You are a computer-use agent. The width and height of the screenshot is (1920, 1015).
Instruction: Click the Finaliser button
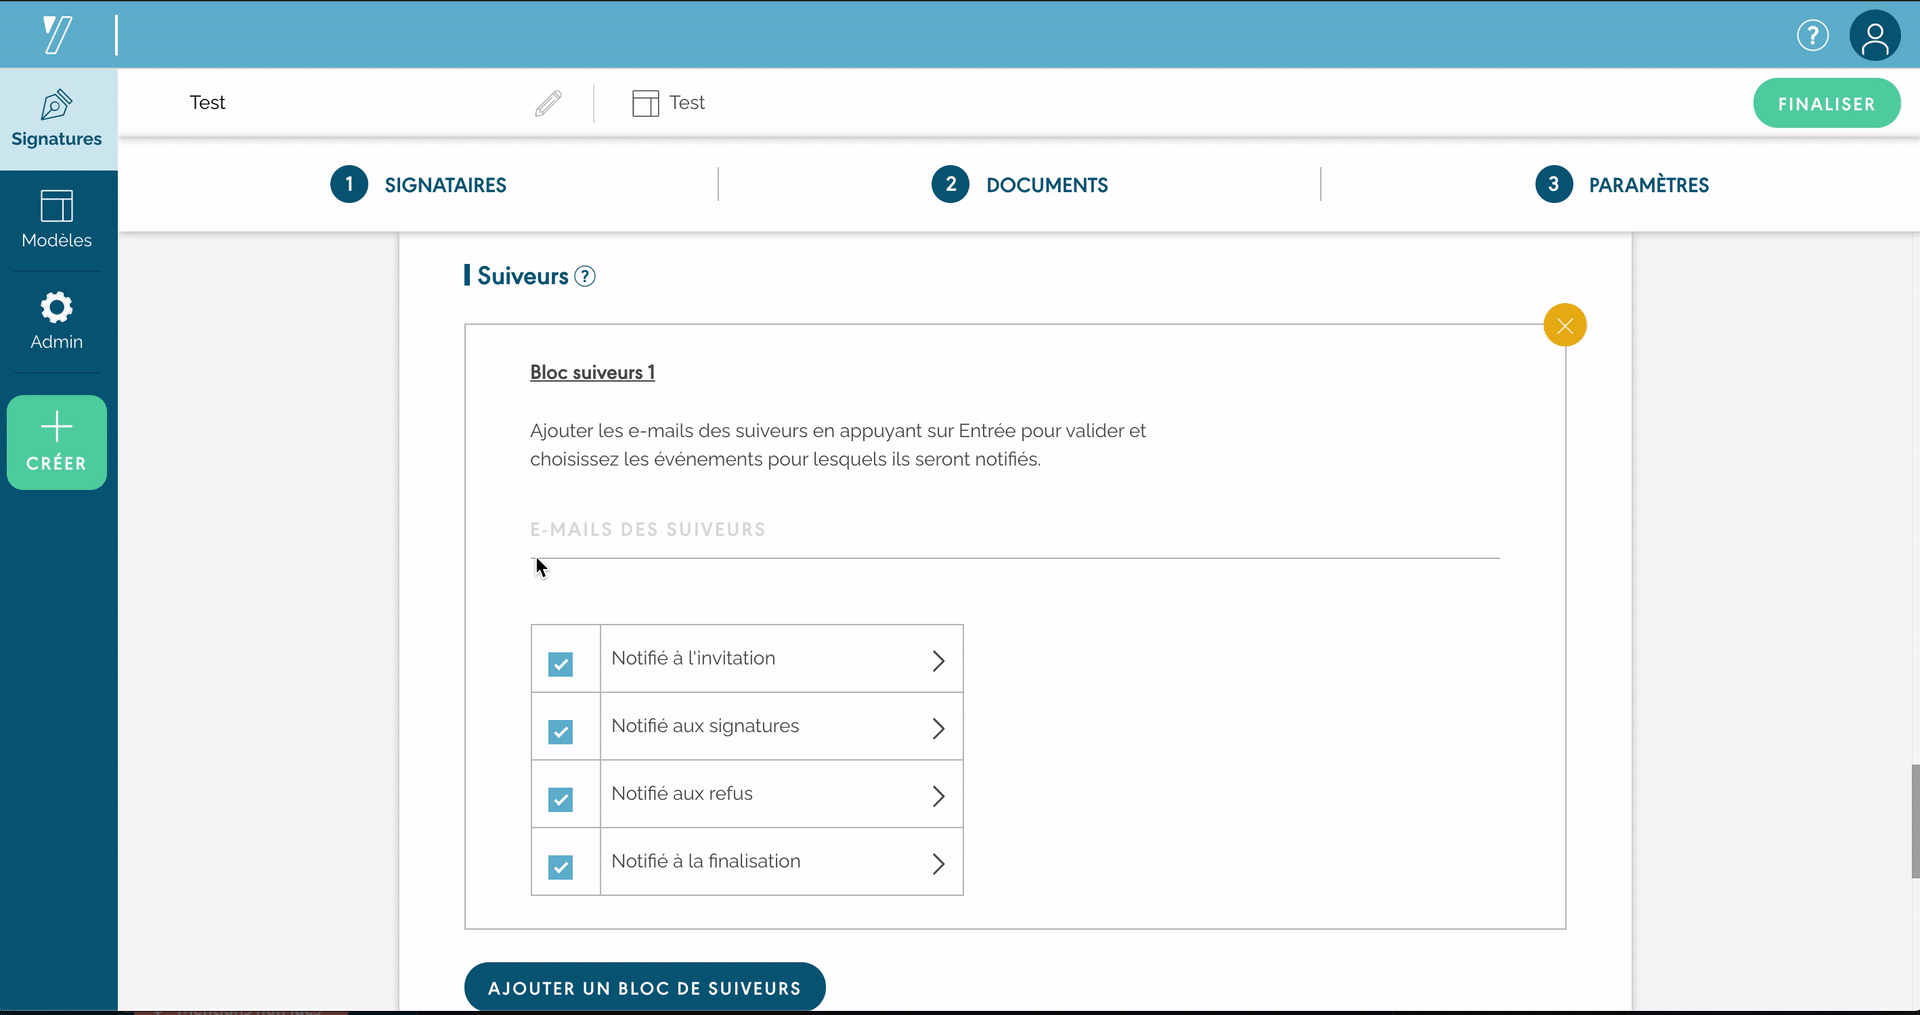1825,104
